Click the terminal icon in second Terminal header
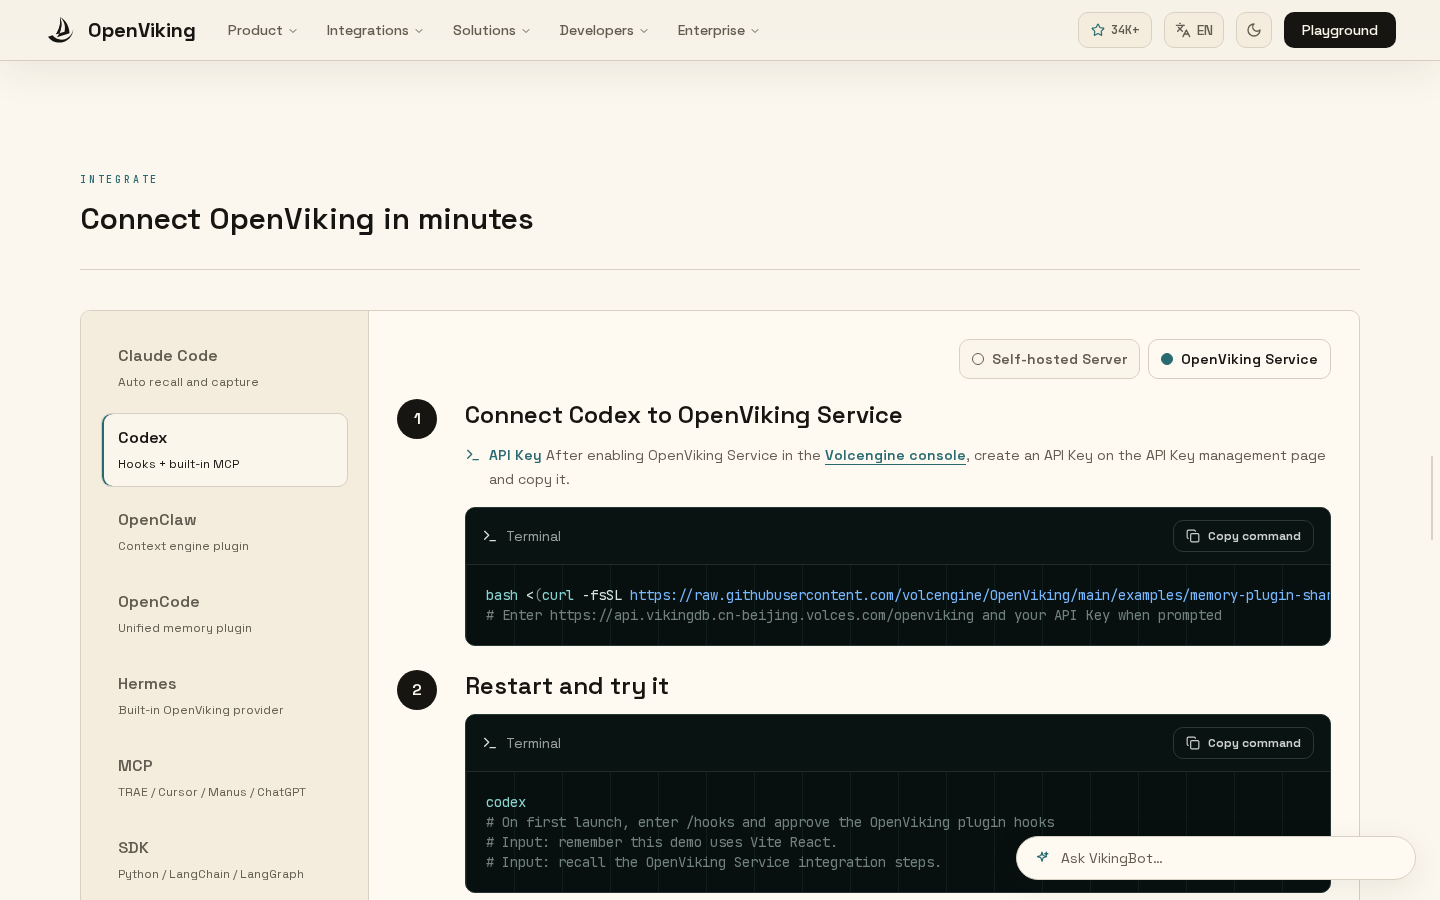 pyautogui.click(x=490, y=743)
